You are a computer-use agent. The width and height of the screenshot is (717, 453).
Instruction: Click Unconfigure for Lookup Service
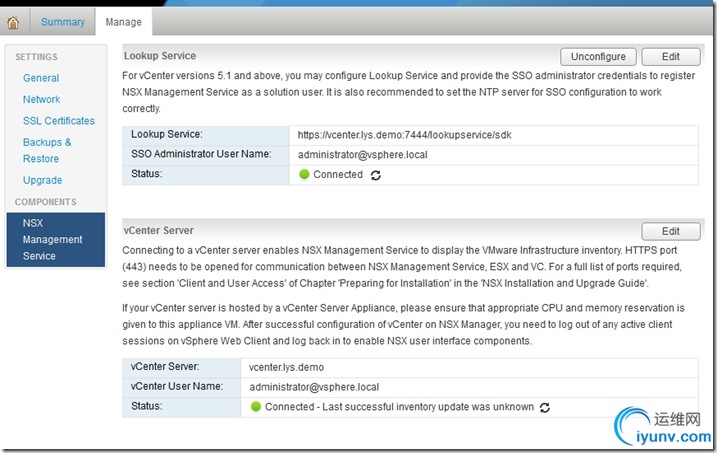[x=598, y=57]
